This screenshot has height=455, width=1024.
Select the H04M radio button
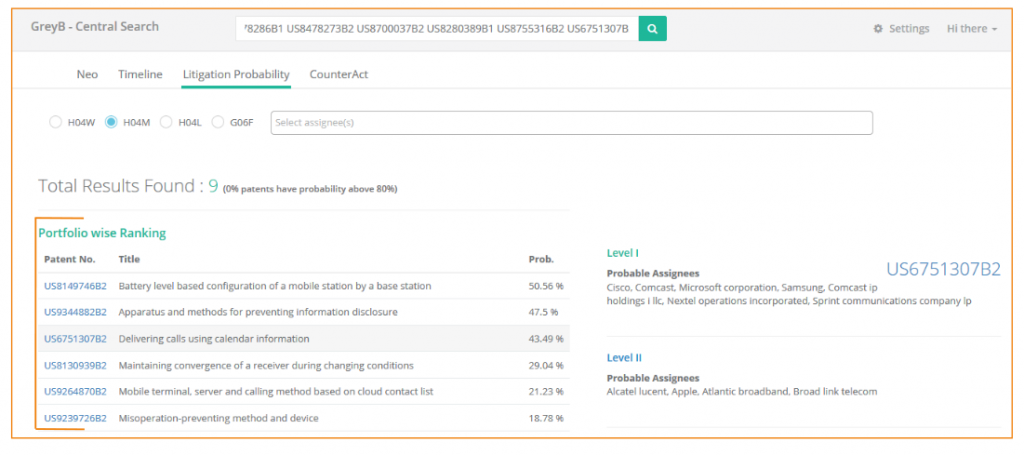point(111,122)
